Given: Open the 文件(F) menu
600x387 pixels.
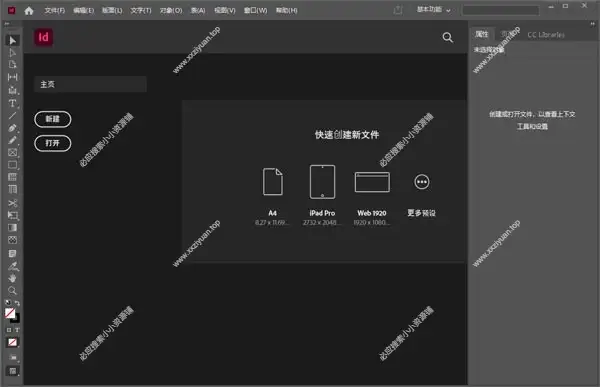Looking at the screenshot, I should click(x=54, y=10).
